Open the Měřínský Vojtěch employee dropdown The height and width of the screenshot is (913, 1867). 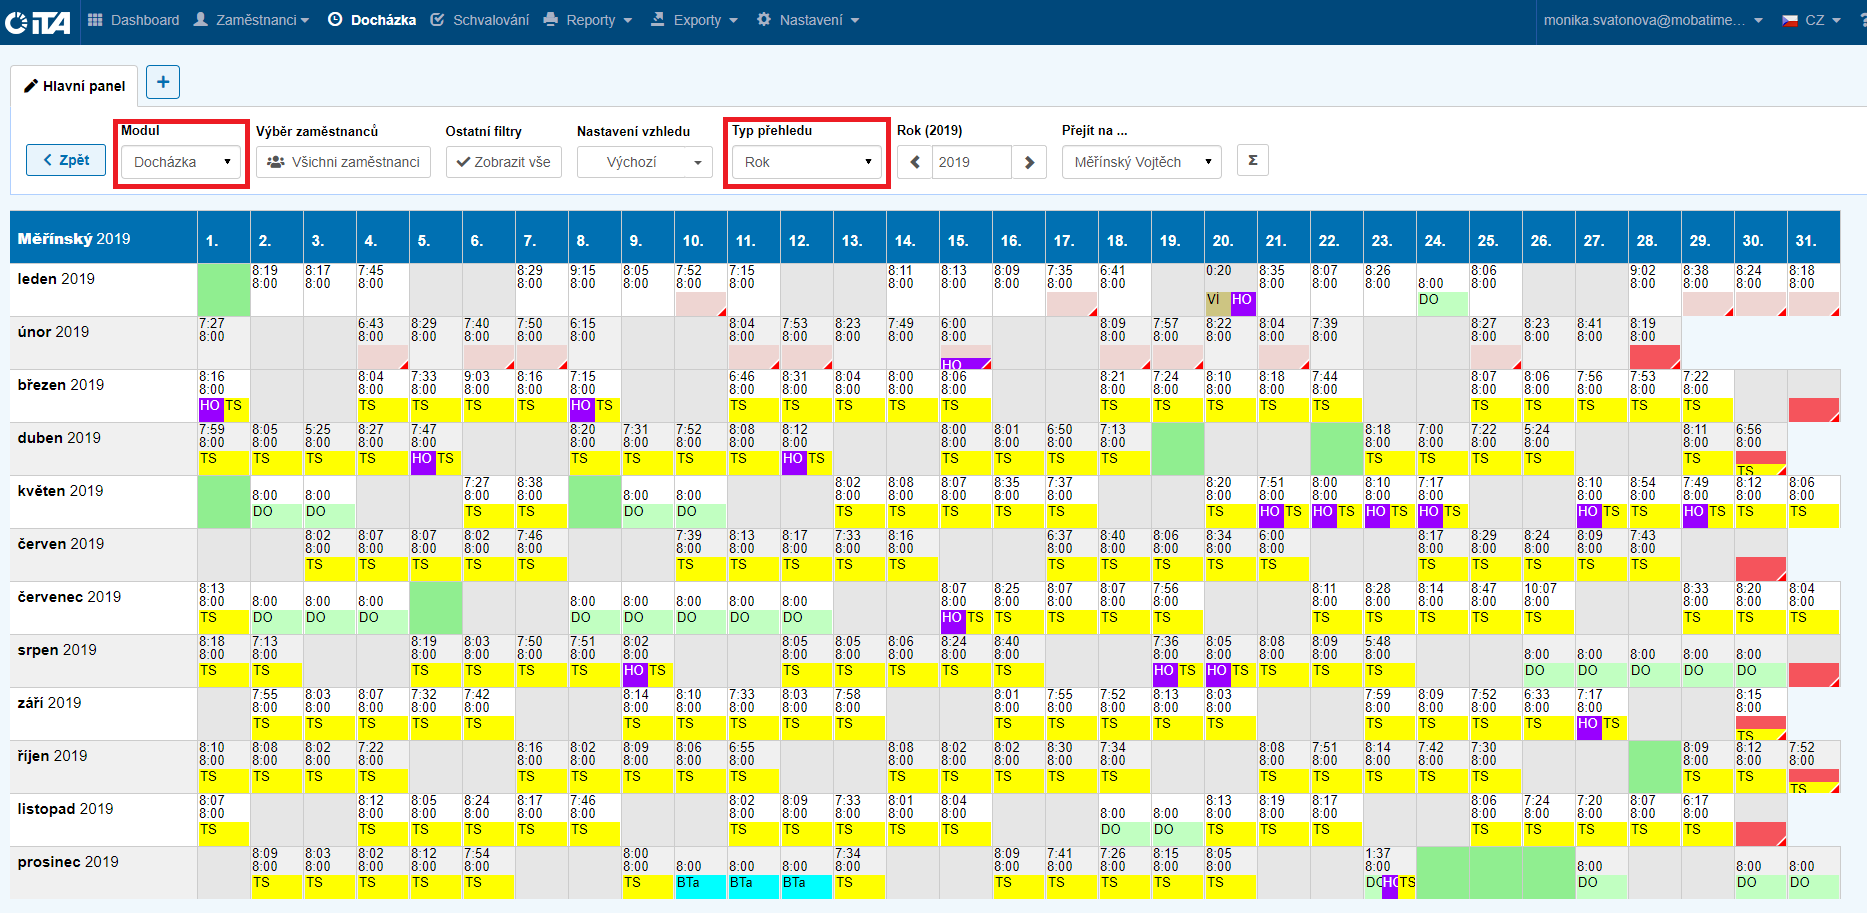point(1141,162)
